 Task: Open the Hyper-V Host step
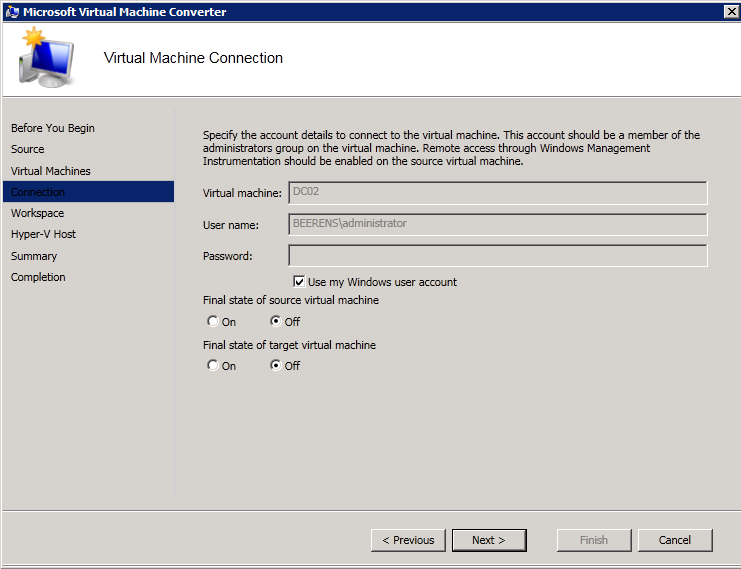43,234
